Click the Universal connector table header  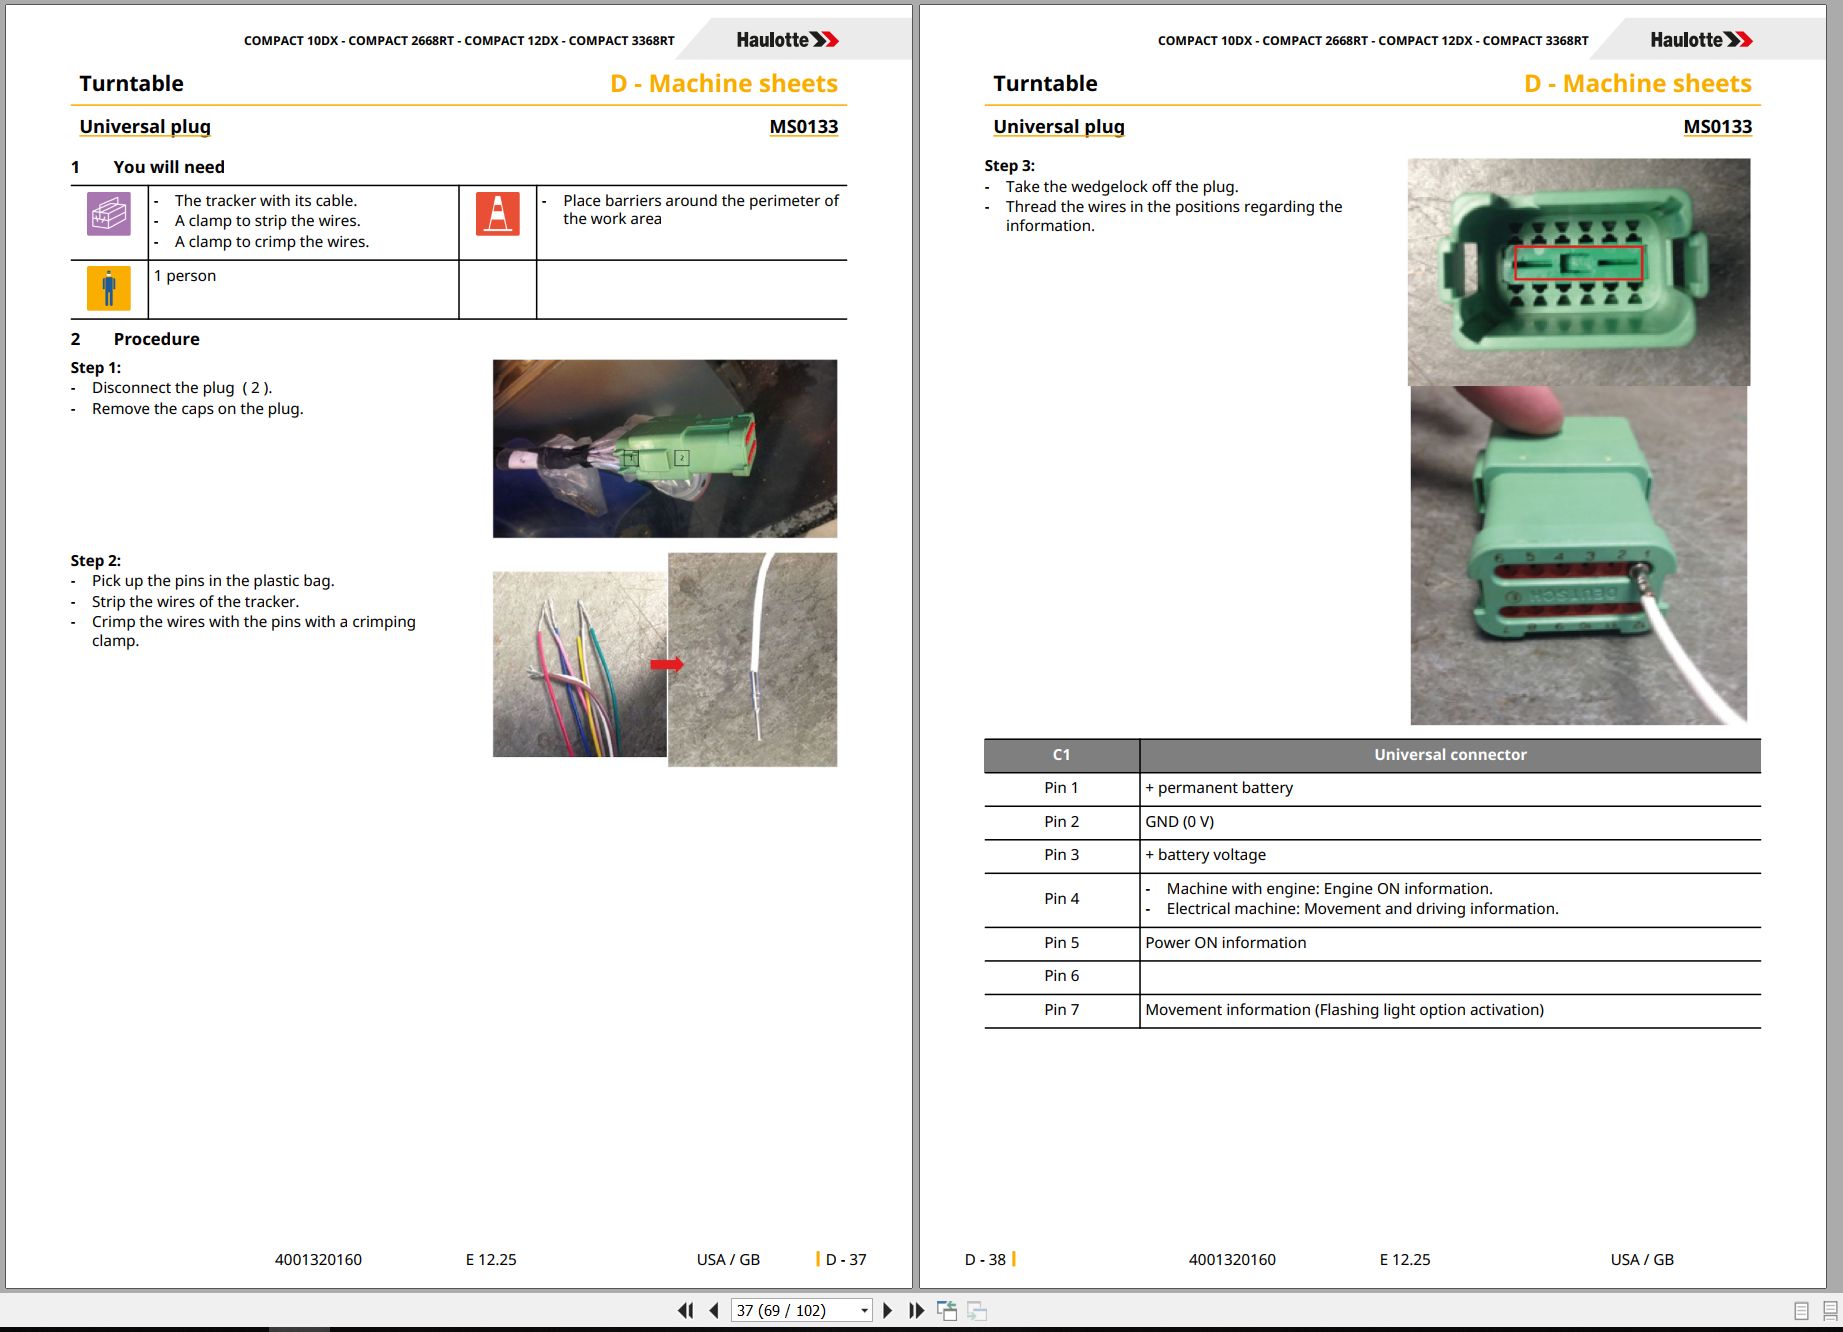click(1450, 755)
